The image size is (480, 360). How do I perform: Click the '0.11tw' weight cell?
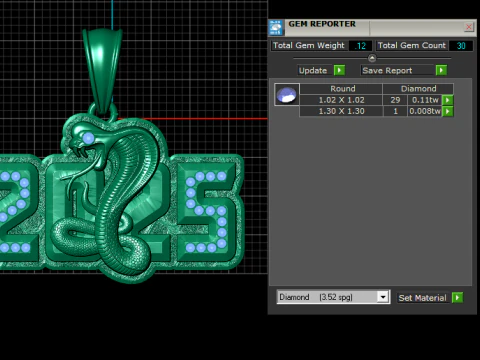[425, 100]
